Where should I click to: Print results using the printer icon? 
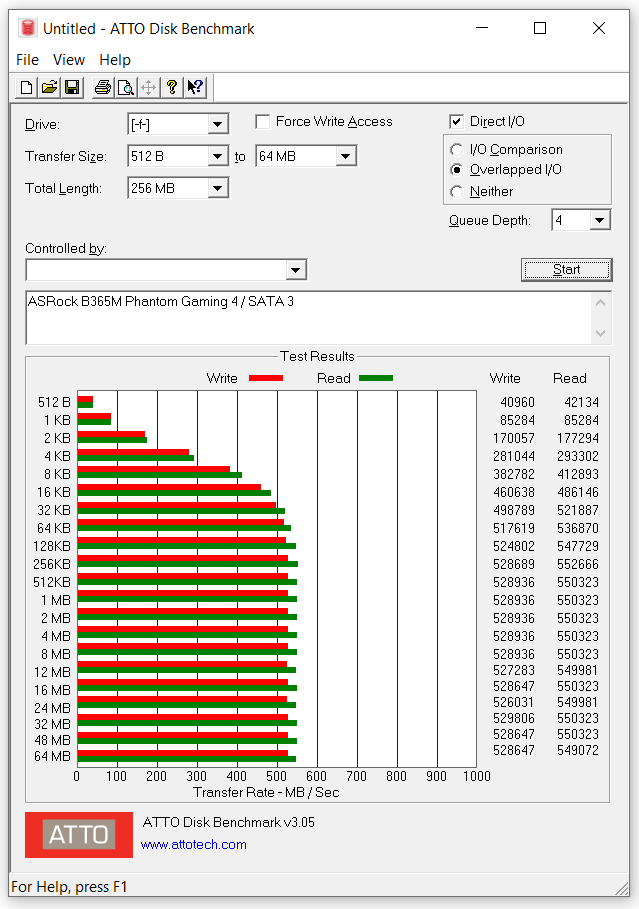coord(103,88)
